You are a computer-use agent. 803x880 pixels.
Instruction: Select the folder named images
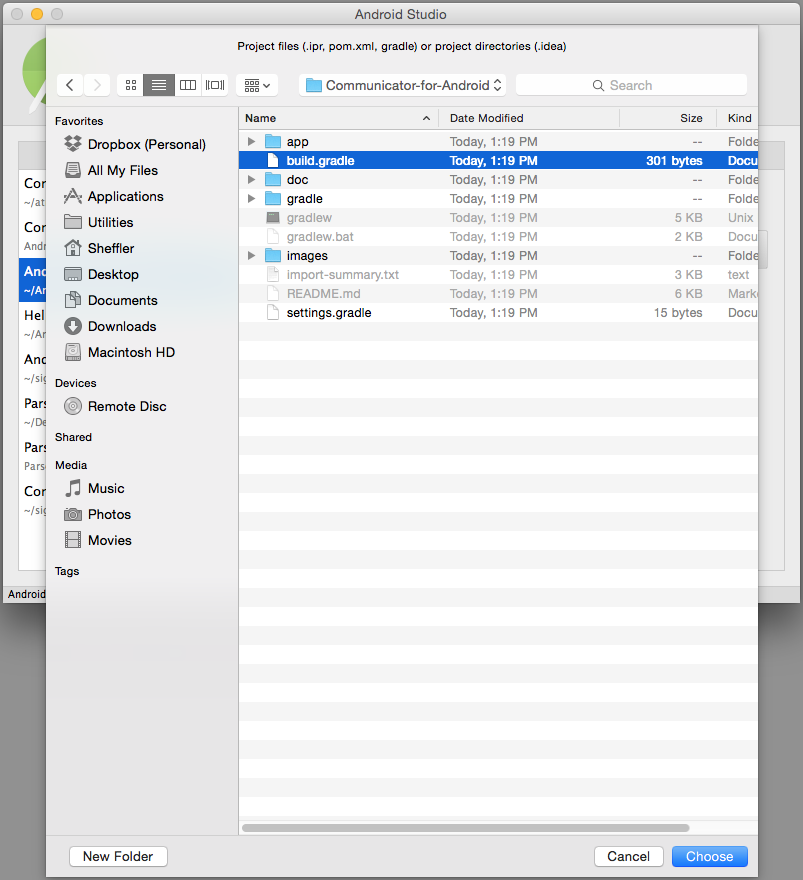(307, 255)
